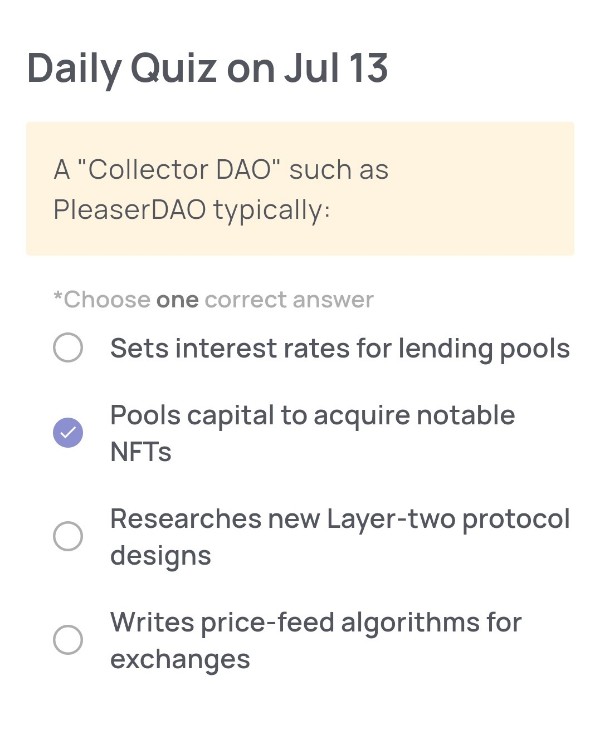Click the checked purple radio for "Pools capital" answer
Image resolution: width=600 pixels, height=730 pixels.
68,433
